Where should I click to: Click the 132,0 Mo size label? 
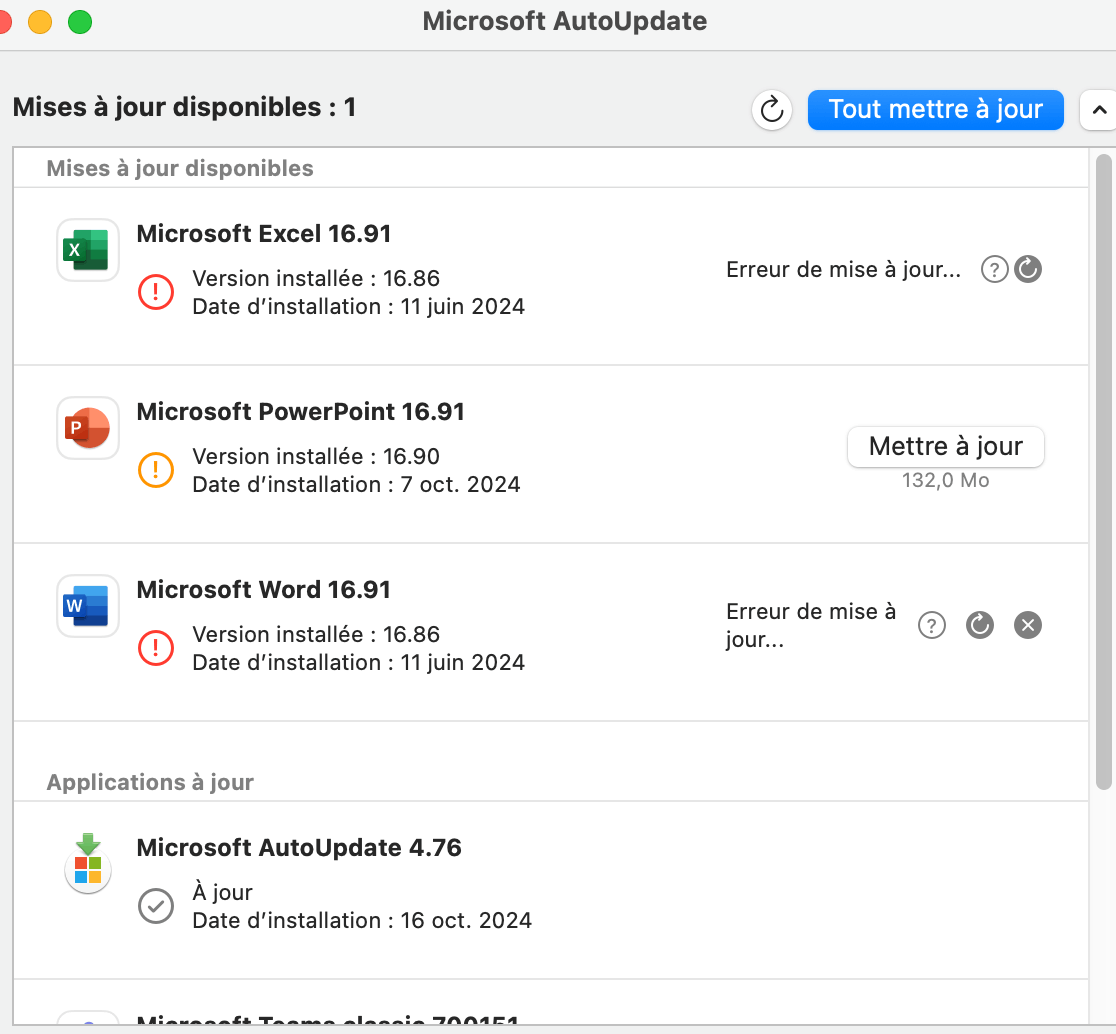click(945, 480)
